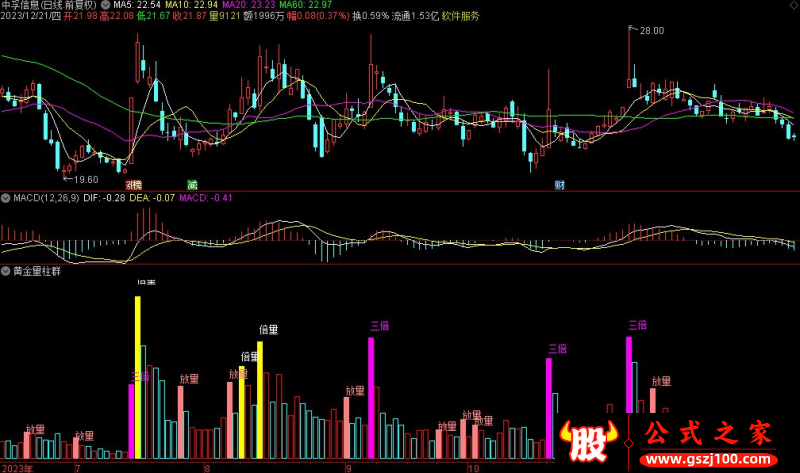Click the change value 幅0.08(0.37%)
The image size is (800, 473).
(x=318, y=16)
